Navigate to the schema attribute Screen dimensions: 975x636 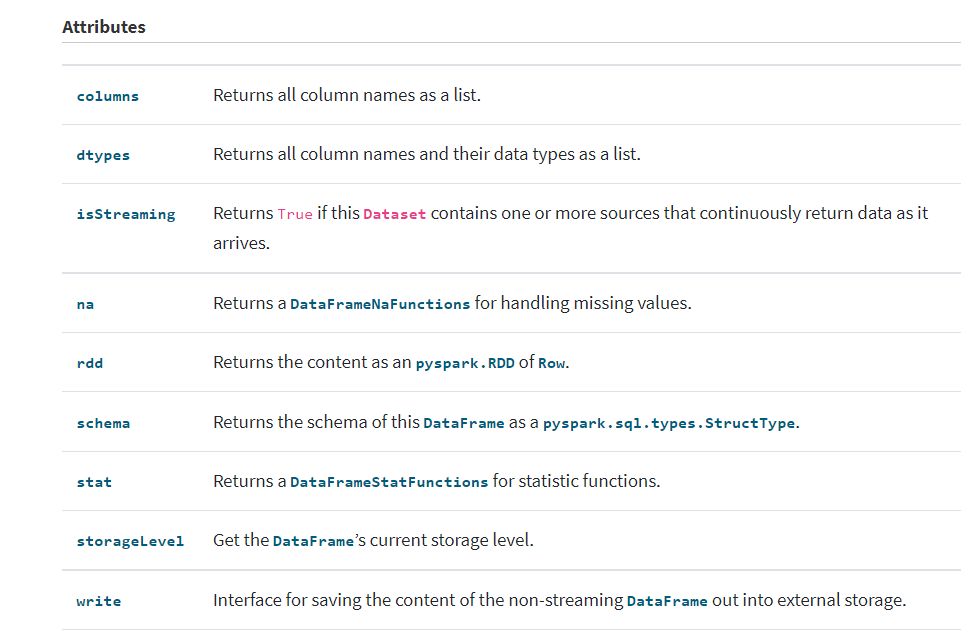(x=103, y=423)
